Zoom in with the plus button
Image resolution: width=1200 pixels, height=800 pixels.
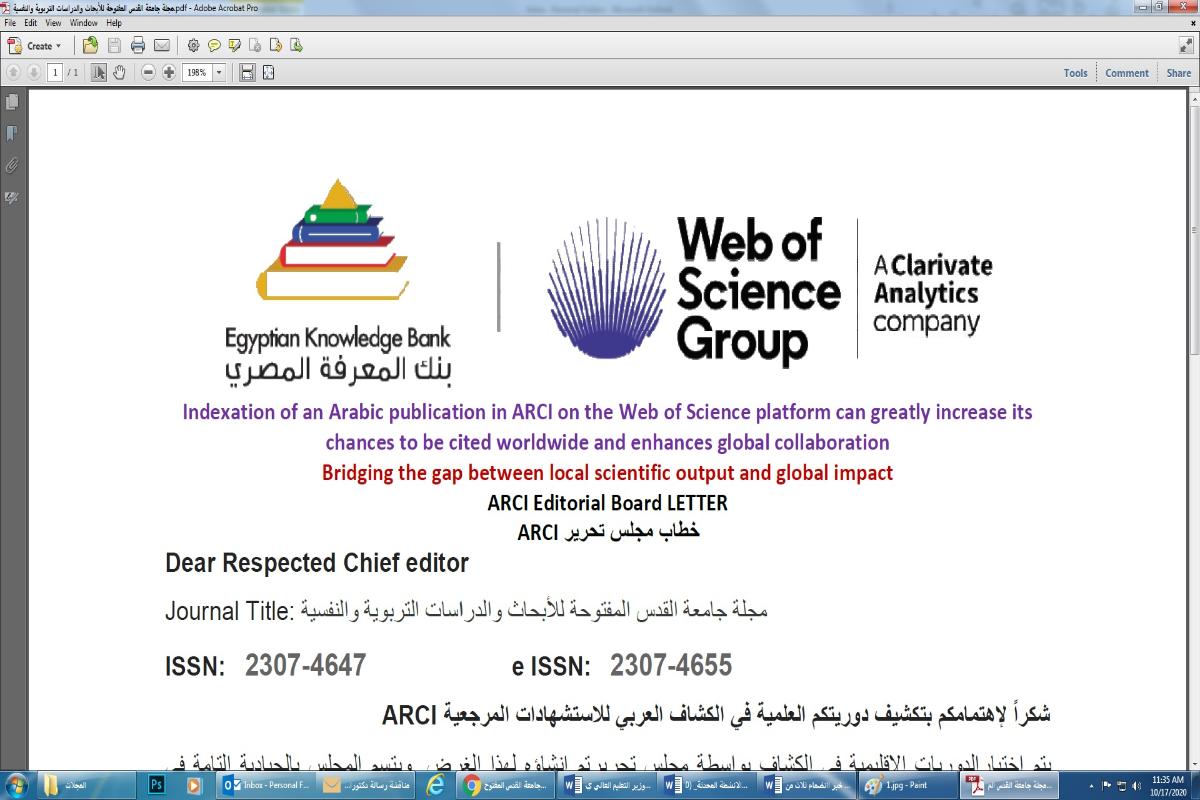(169, 73)
